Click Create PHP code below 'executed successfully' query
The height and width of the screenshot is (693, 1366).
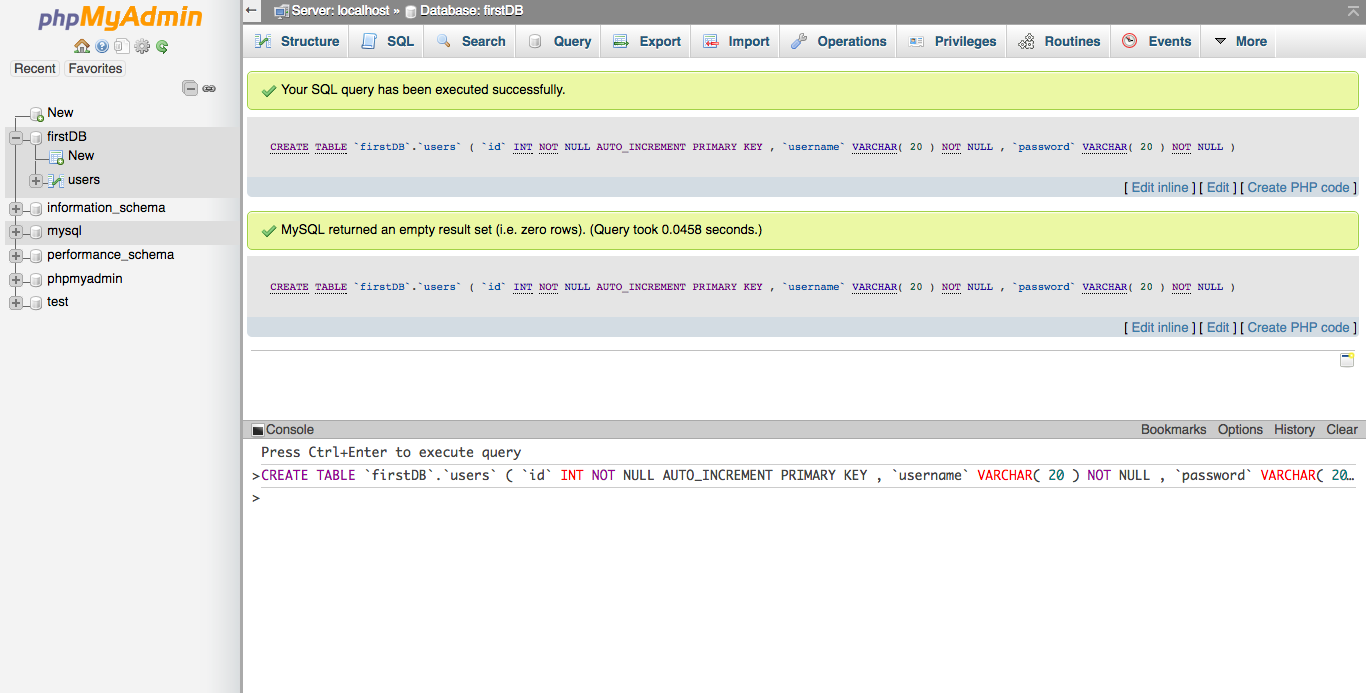[1298, 187]
